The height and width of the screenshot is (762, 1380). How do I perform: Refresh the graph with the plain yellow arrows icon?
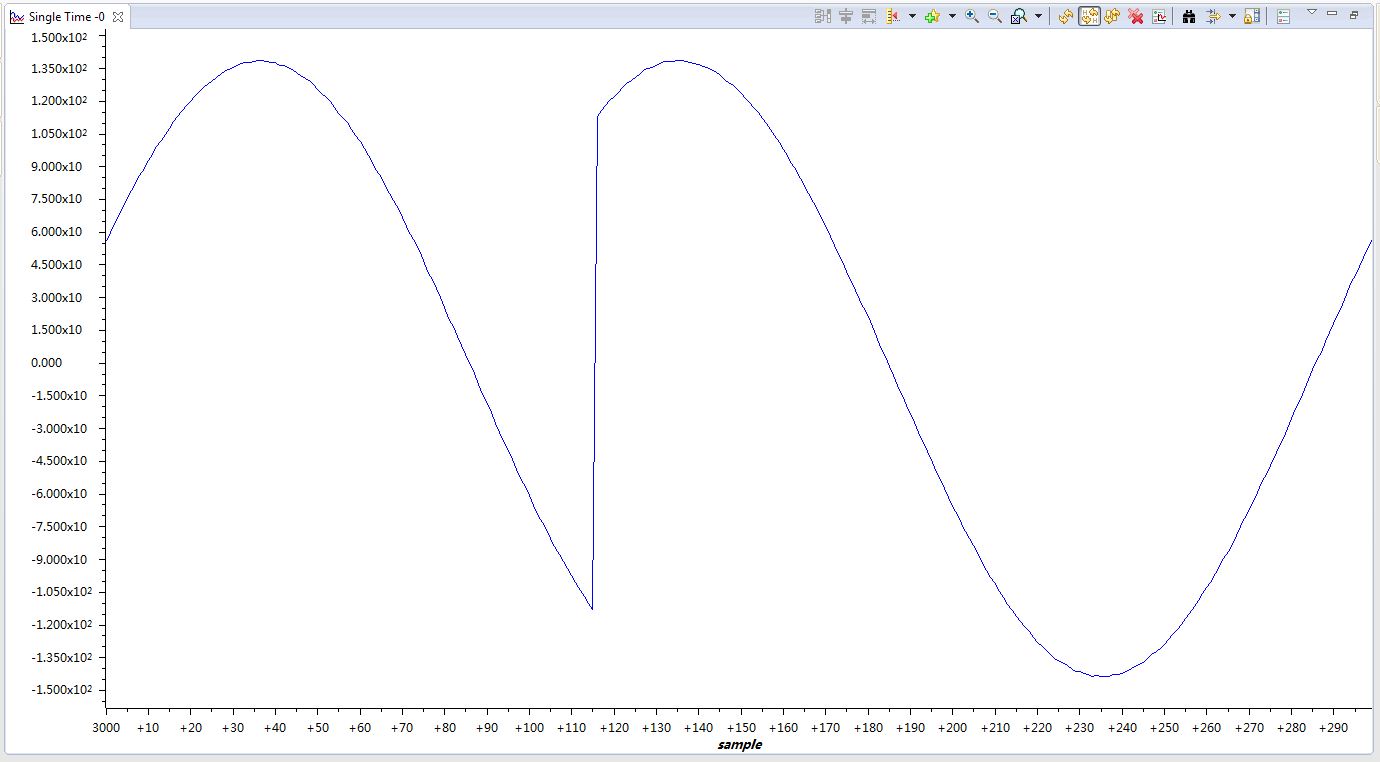1066,16
